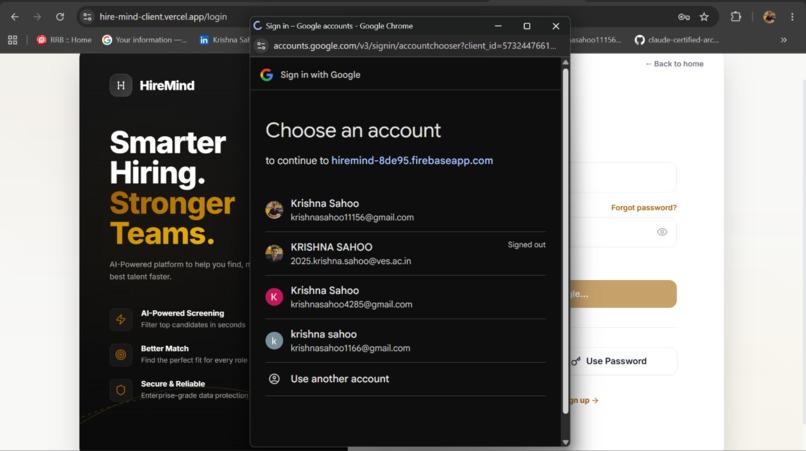Maximize the Google sign-in popup window
This screenshot has height=451, width=806.
[x=527, y=26]
